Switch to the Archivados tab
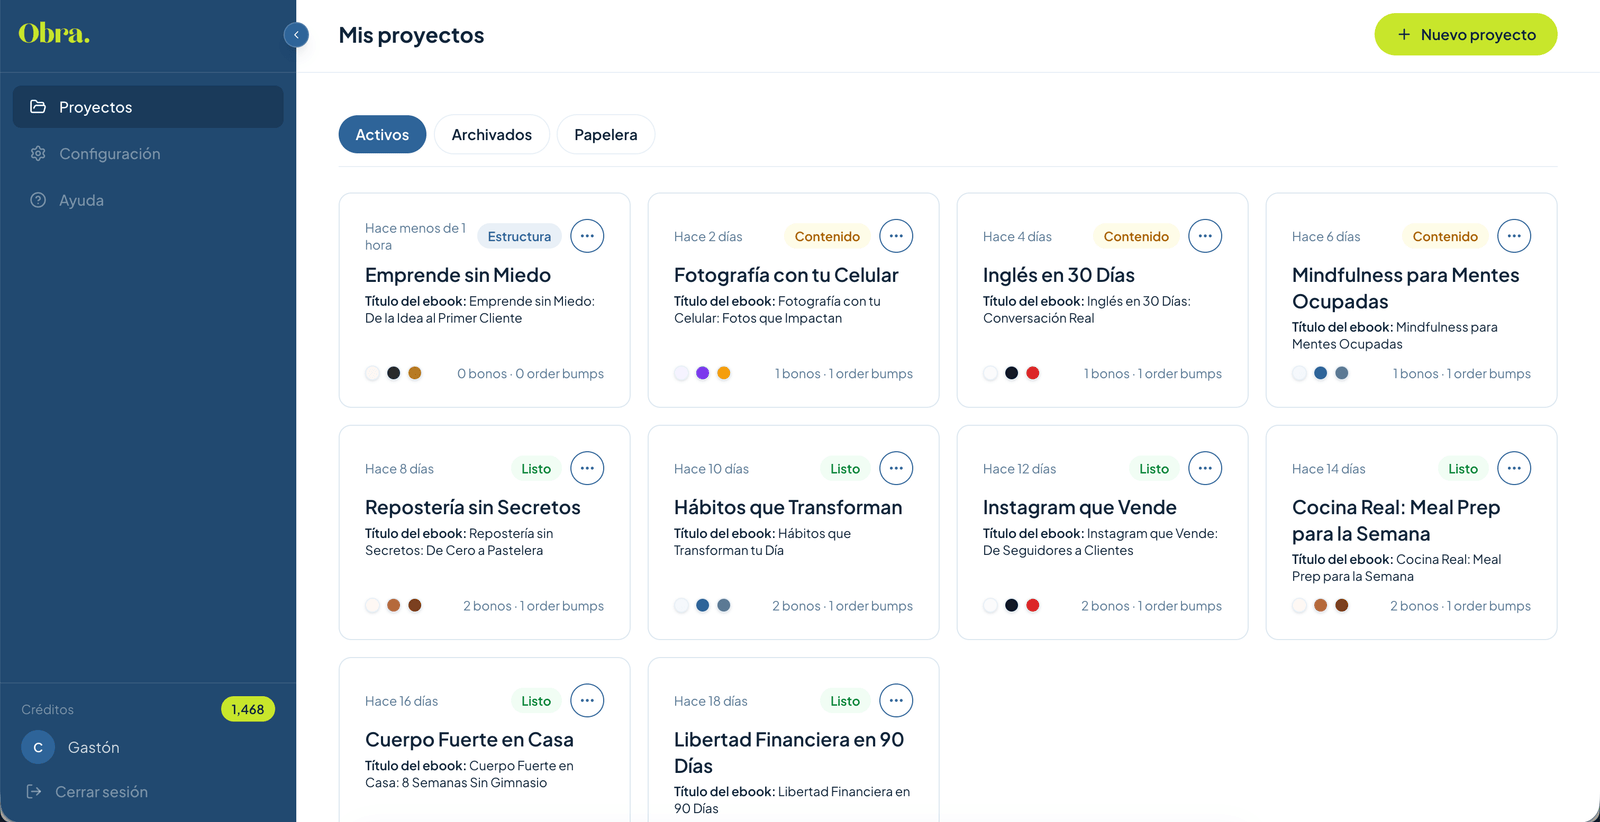Image resolution: width=1600 pixels, height=822 pixels. pos(492,134)
